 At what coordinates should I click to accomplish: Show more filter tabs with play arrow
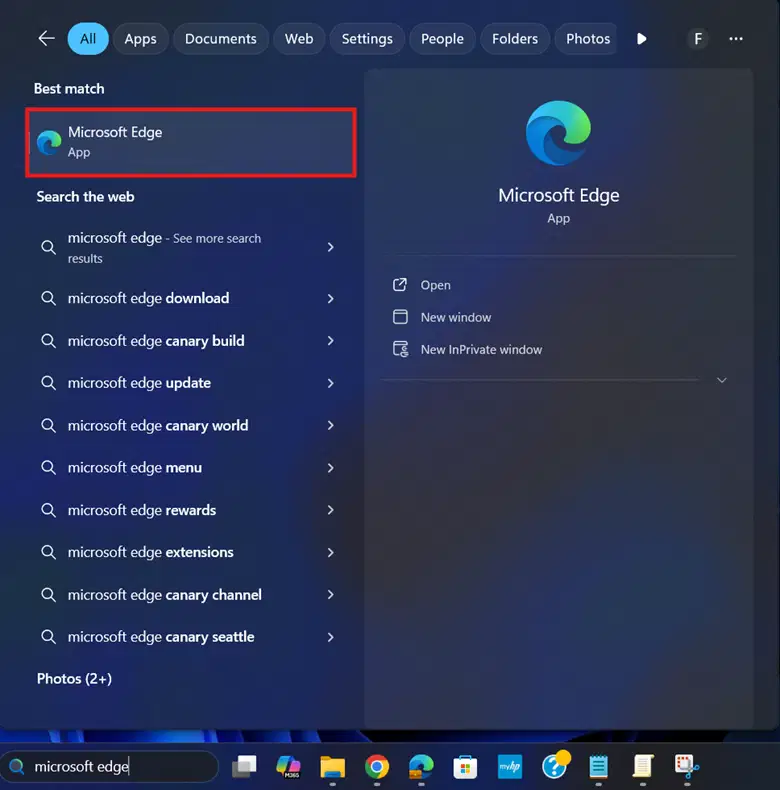(641, 39)
